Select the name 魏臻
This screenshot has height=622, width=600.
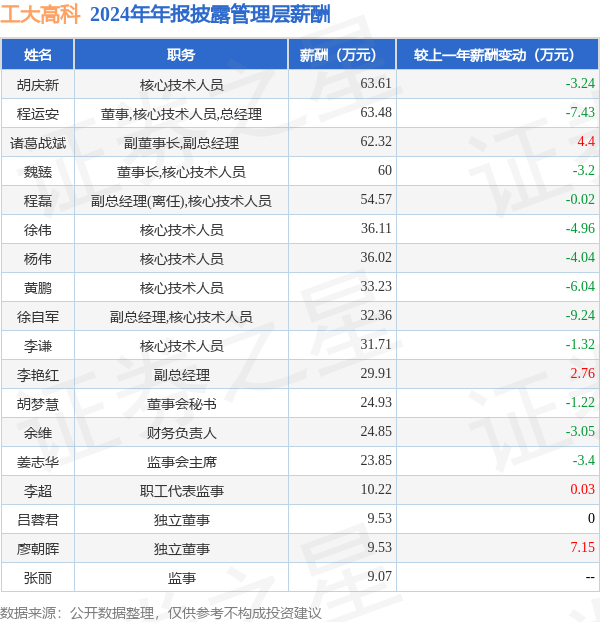point(38,172)
